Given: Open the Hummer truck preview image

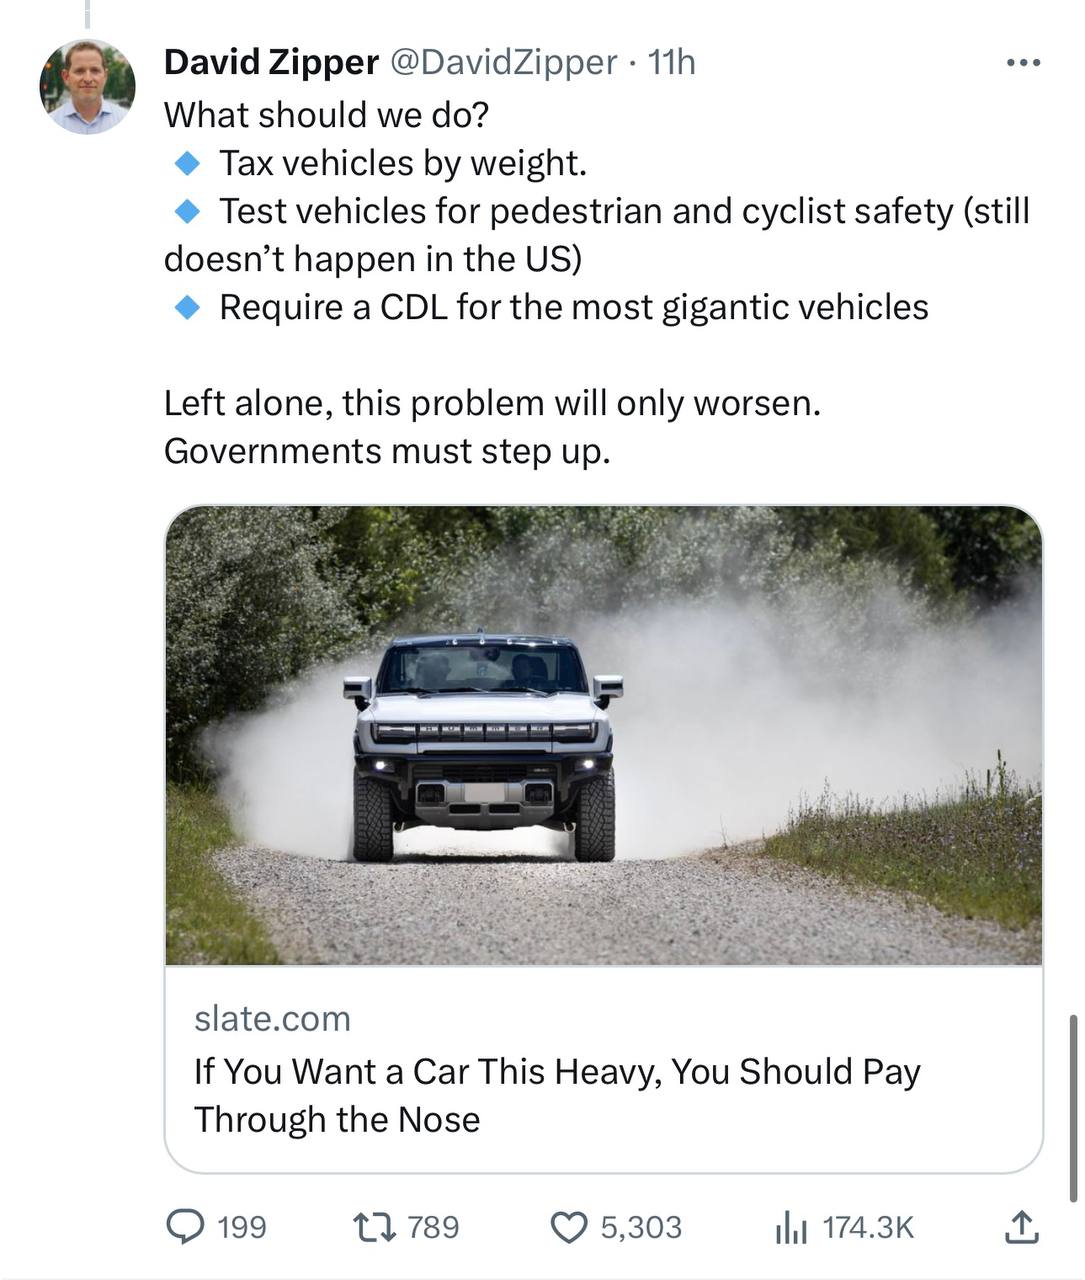Looking at the screenshot, I should click(x=604, y=735).
